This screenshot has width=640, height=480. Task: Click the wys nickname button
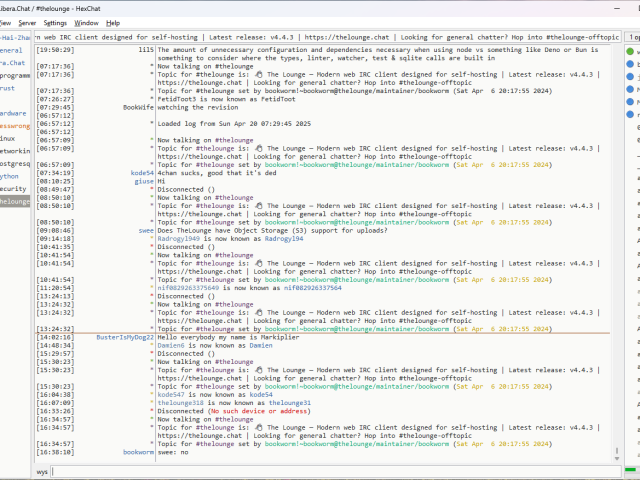point(42,470)
